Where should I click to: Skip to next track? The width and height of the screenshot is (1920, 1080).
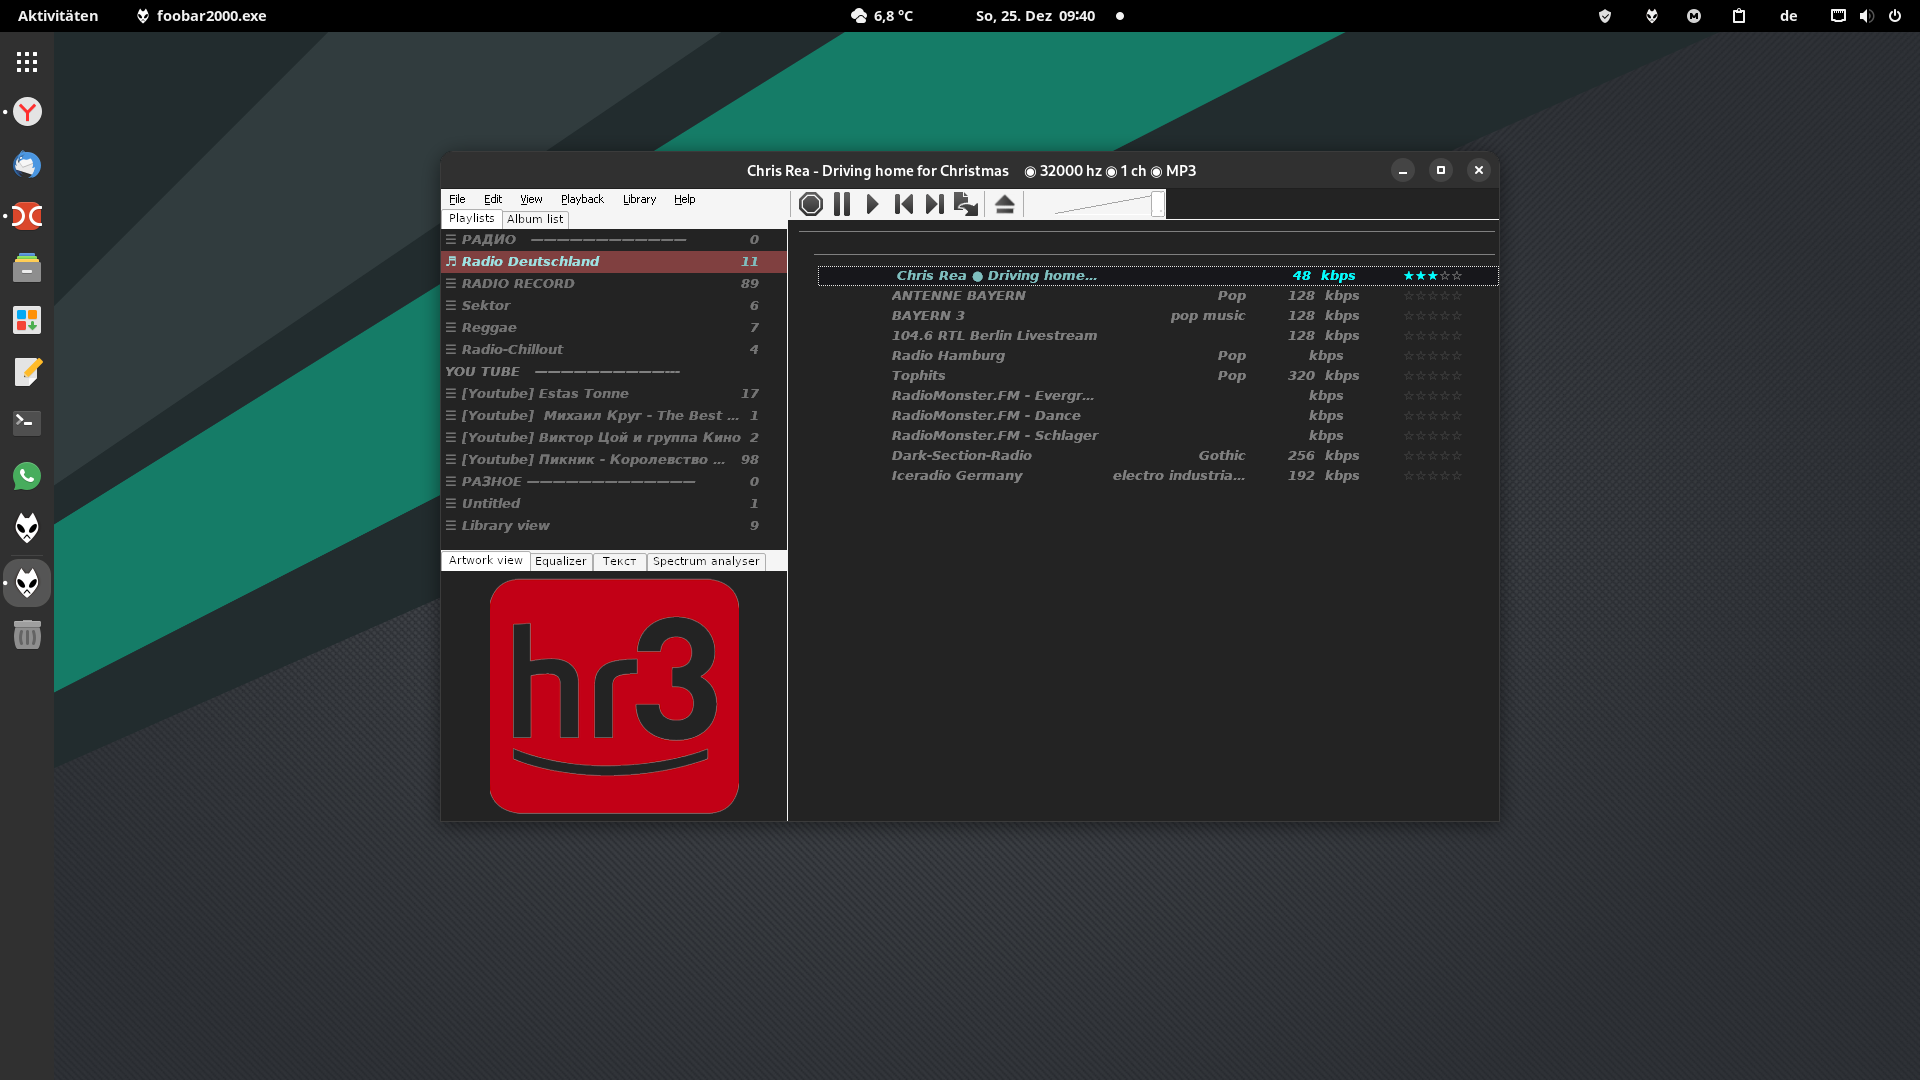click(934, 204)
